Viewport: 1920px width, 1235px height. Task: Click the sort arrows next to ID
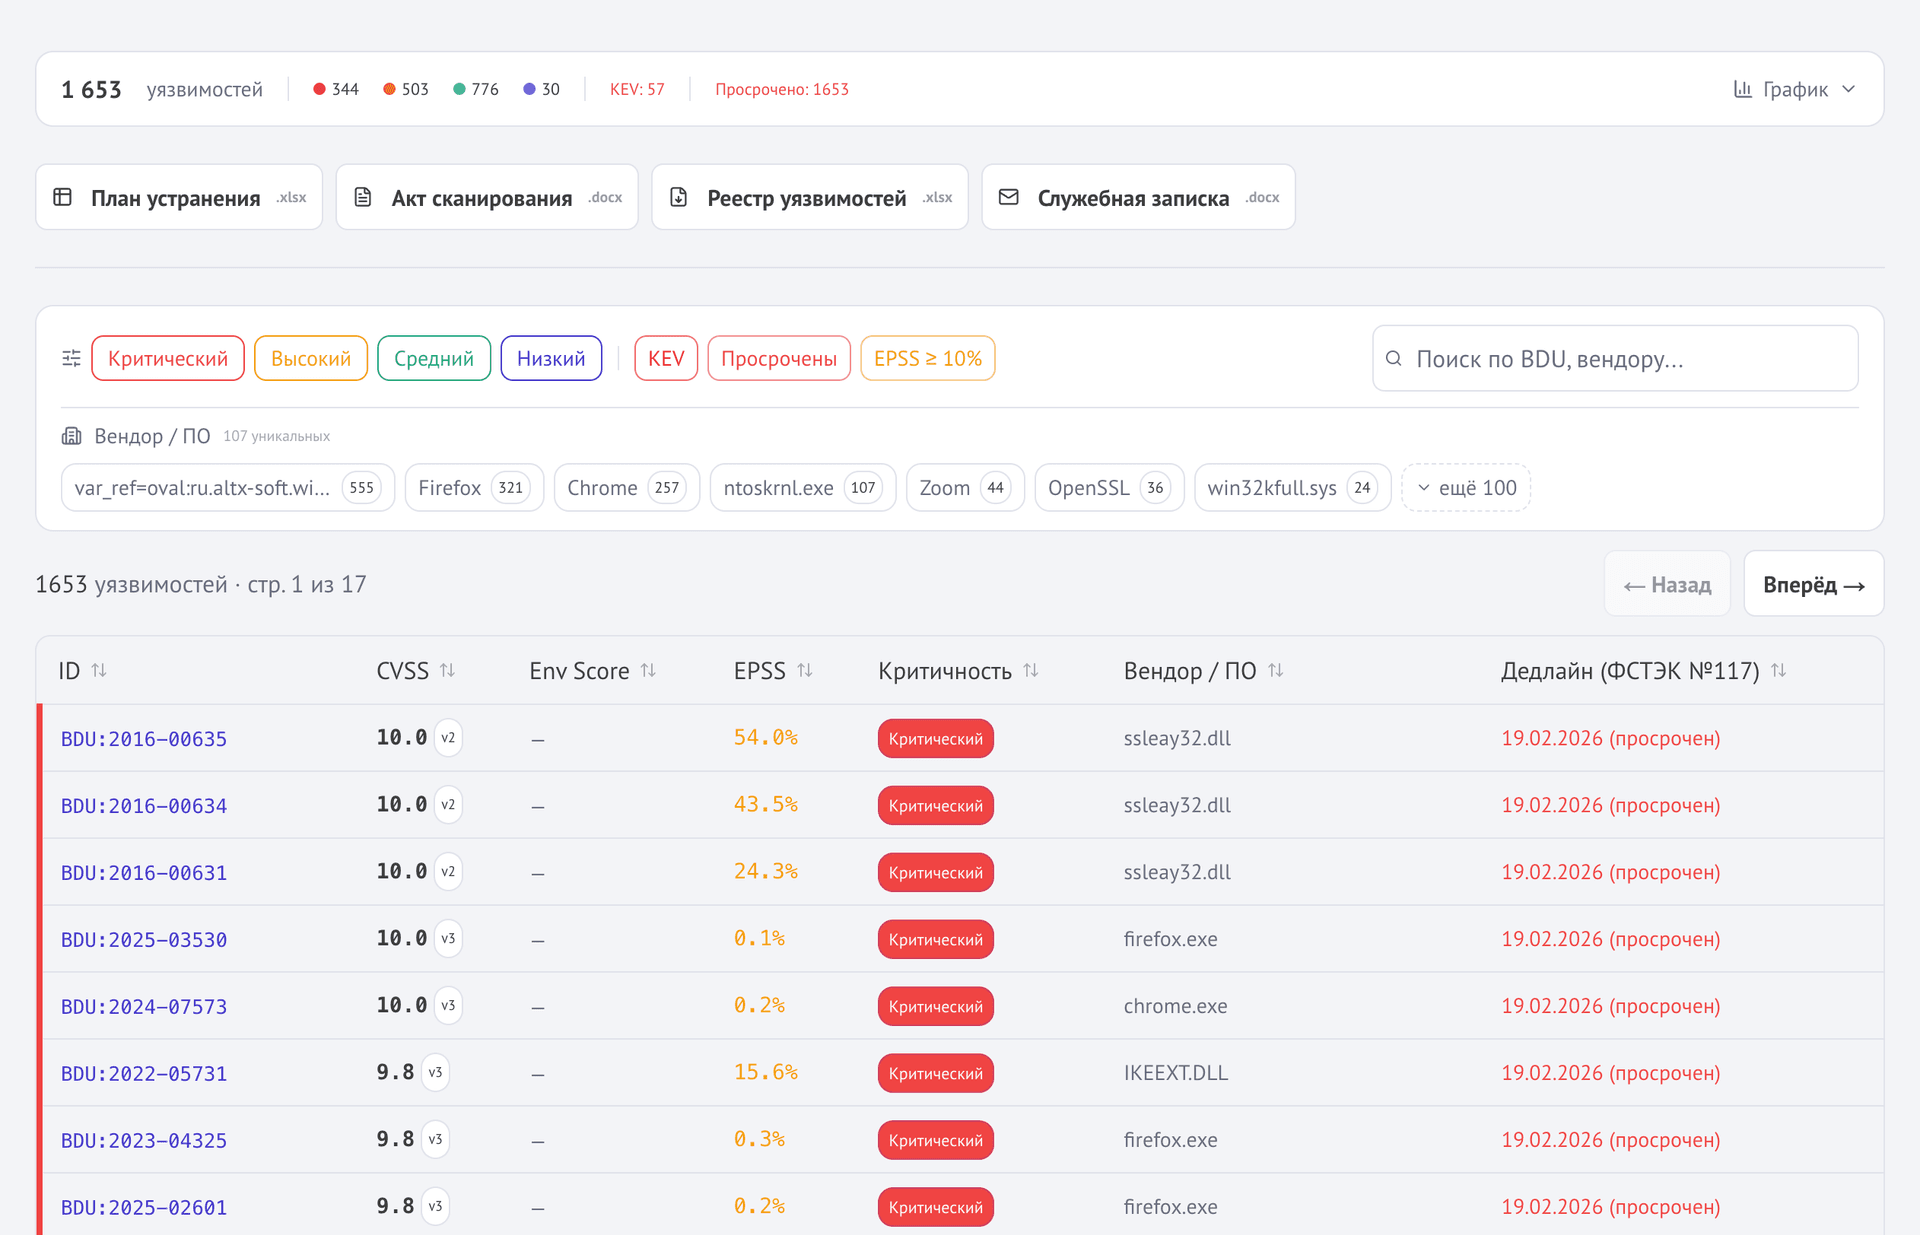pyautogui.click(x=99, y=670)
